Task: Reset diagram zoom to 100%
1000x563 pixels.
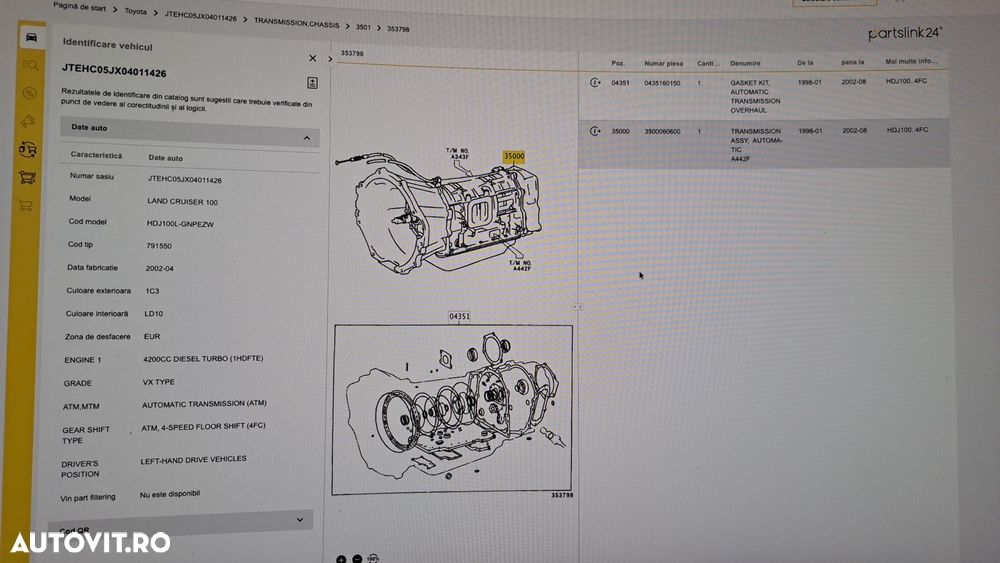Action: coord(374,559)
